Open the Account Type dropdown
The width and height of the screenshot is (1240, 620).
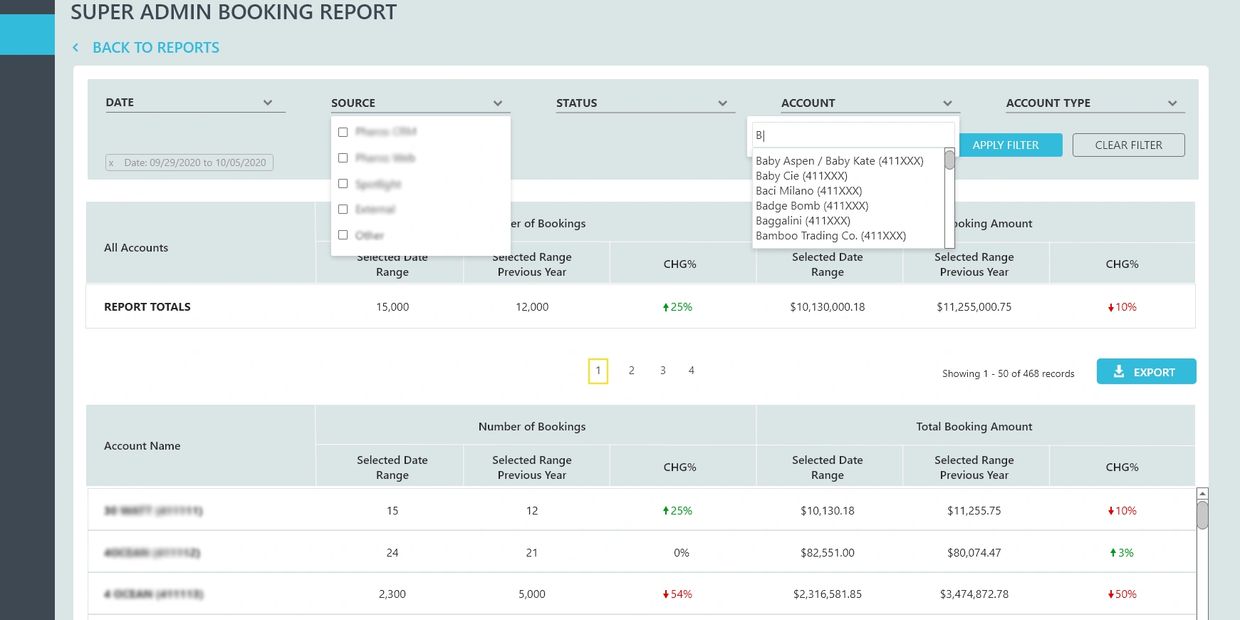point(1172,103)
